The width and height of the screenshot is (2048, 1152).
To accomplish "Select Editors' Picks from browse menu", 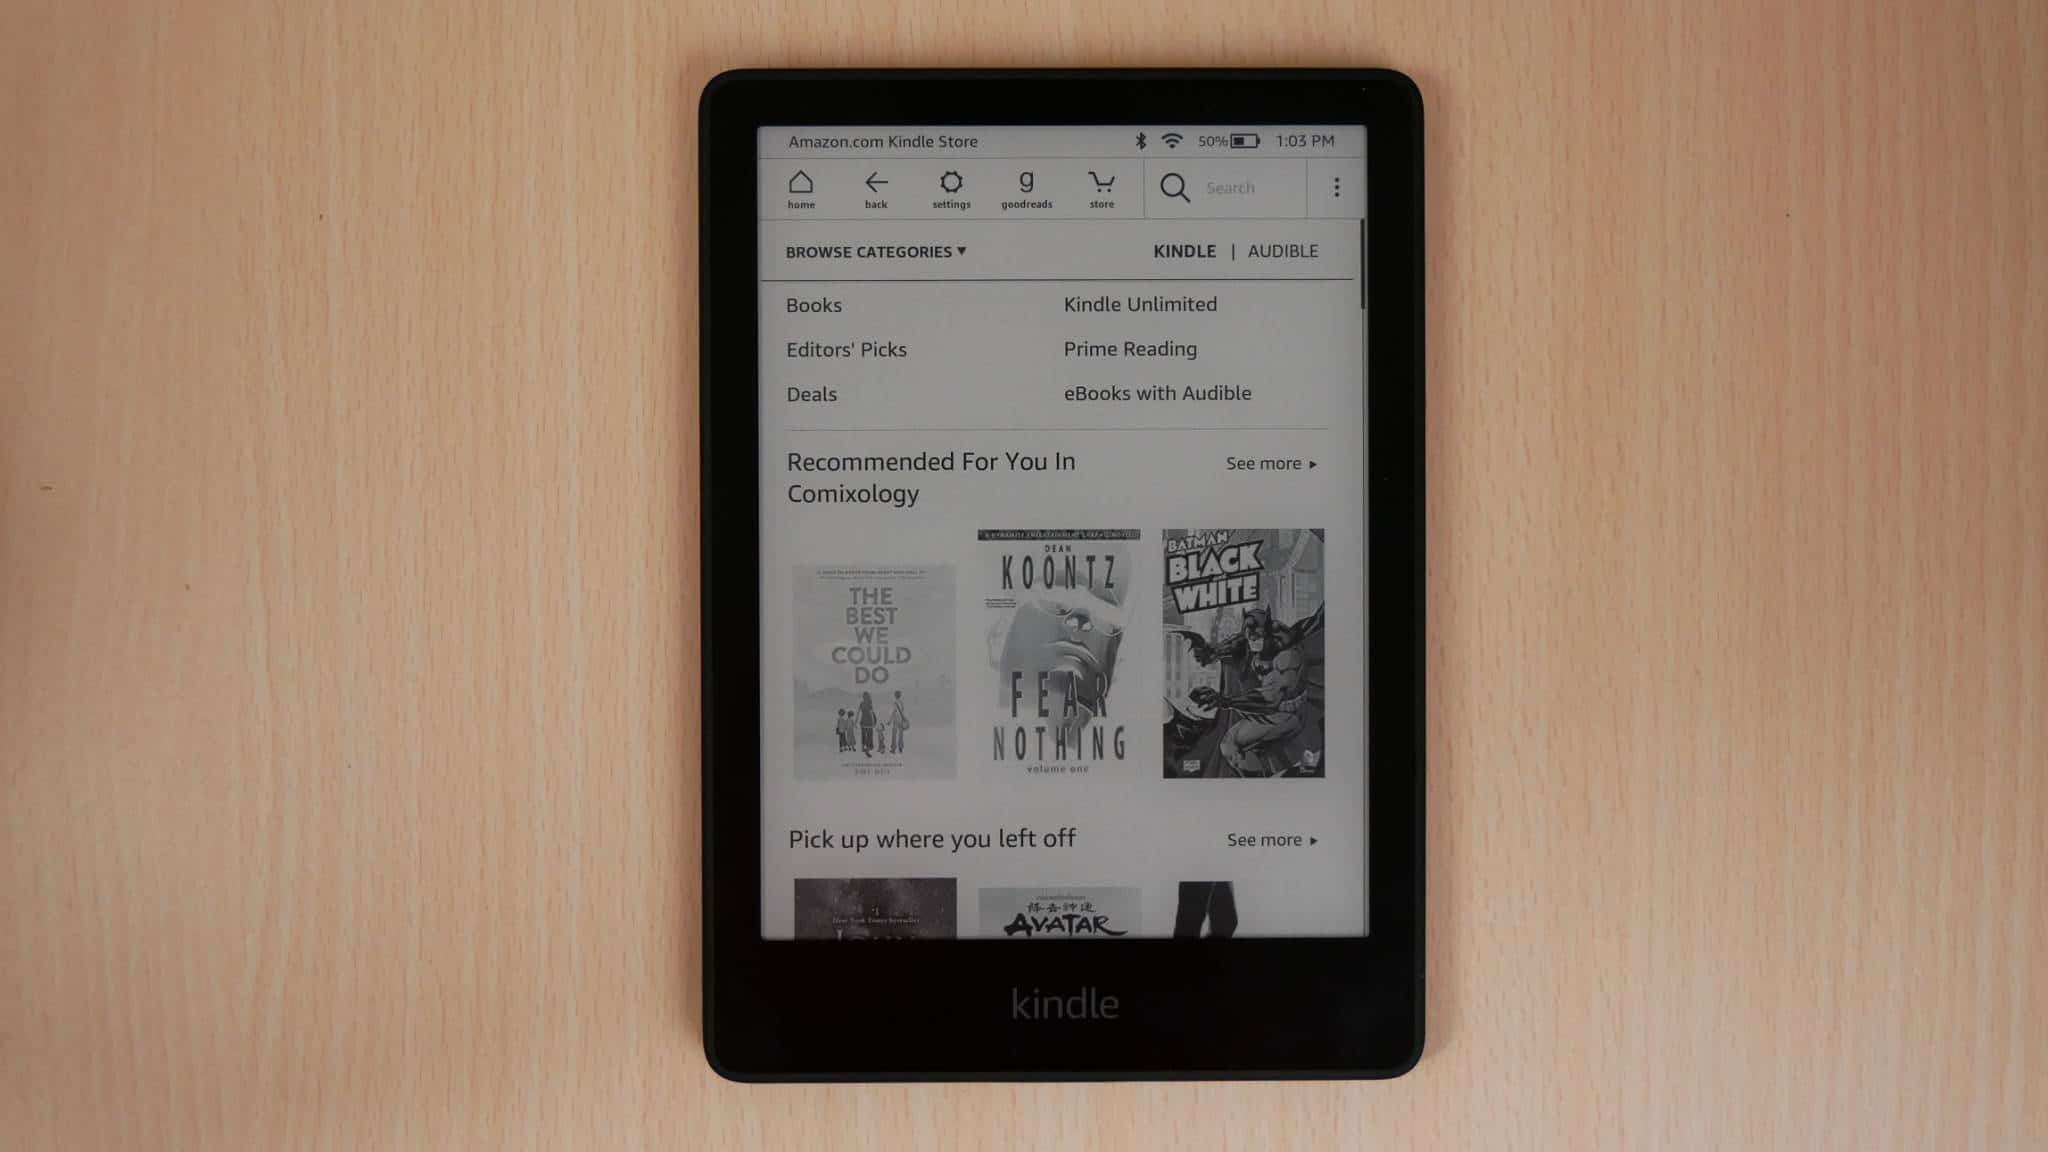I will click(x=847, y=347).
